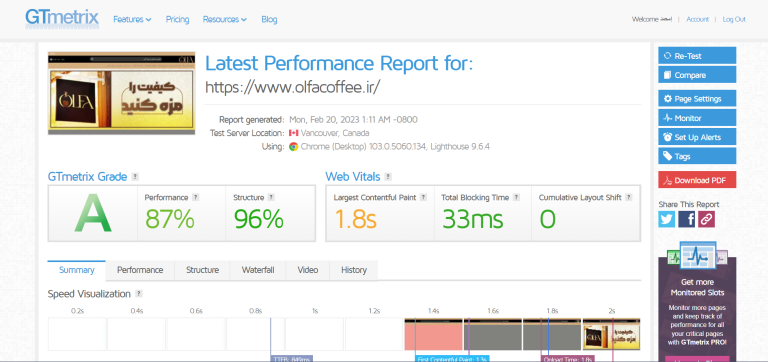Image resolution: width=768 pixels, height=362 pixels.
Task: Click the olfacoffee site screenshot thumbnail
Action: tap(121, 93)
